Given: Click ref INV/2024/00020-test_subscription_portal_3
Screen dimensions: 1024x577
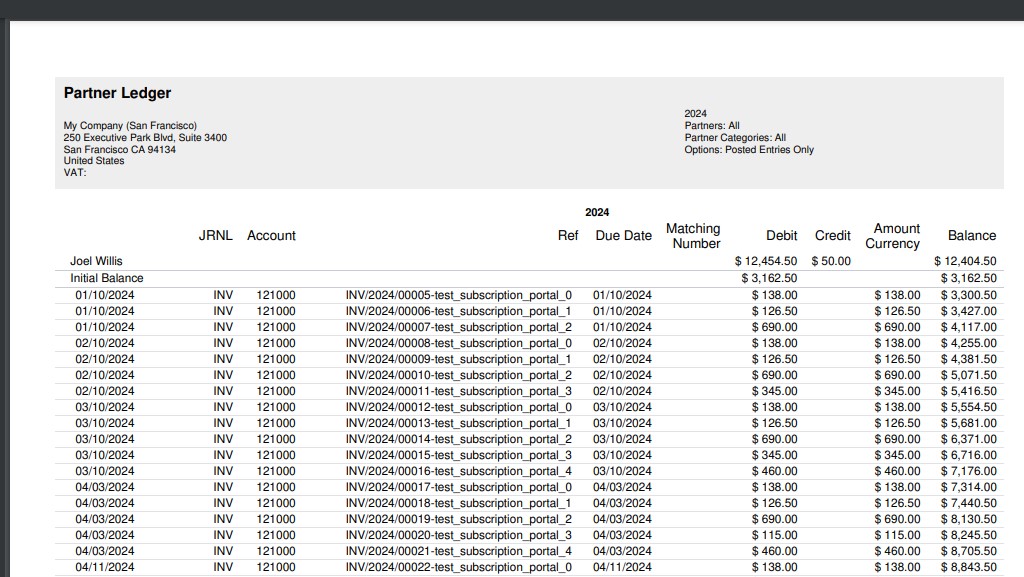Looking at the screenshot, I should tap(458, 535).
